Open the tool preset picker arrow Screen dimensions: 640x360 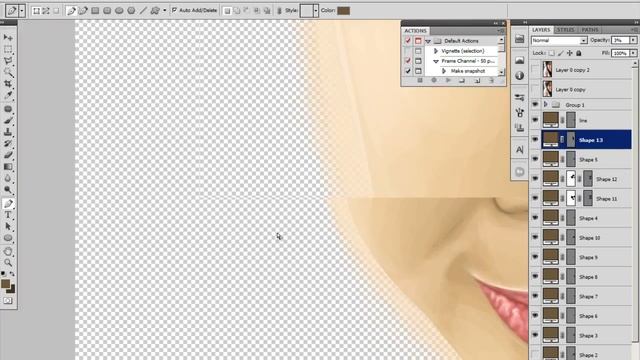(22, 11)
